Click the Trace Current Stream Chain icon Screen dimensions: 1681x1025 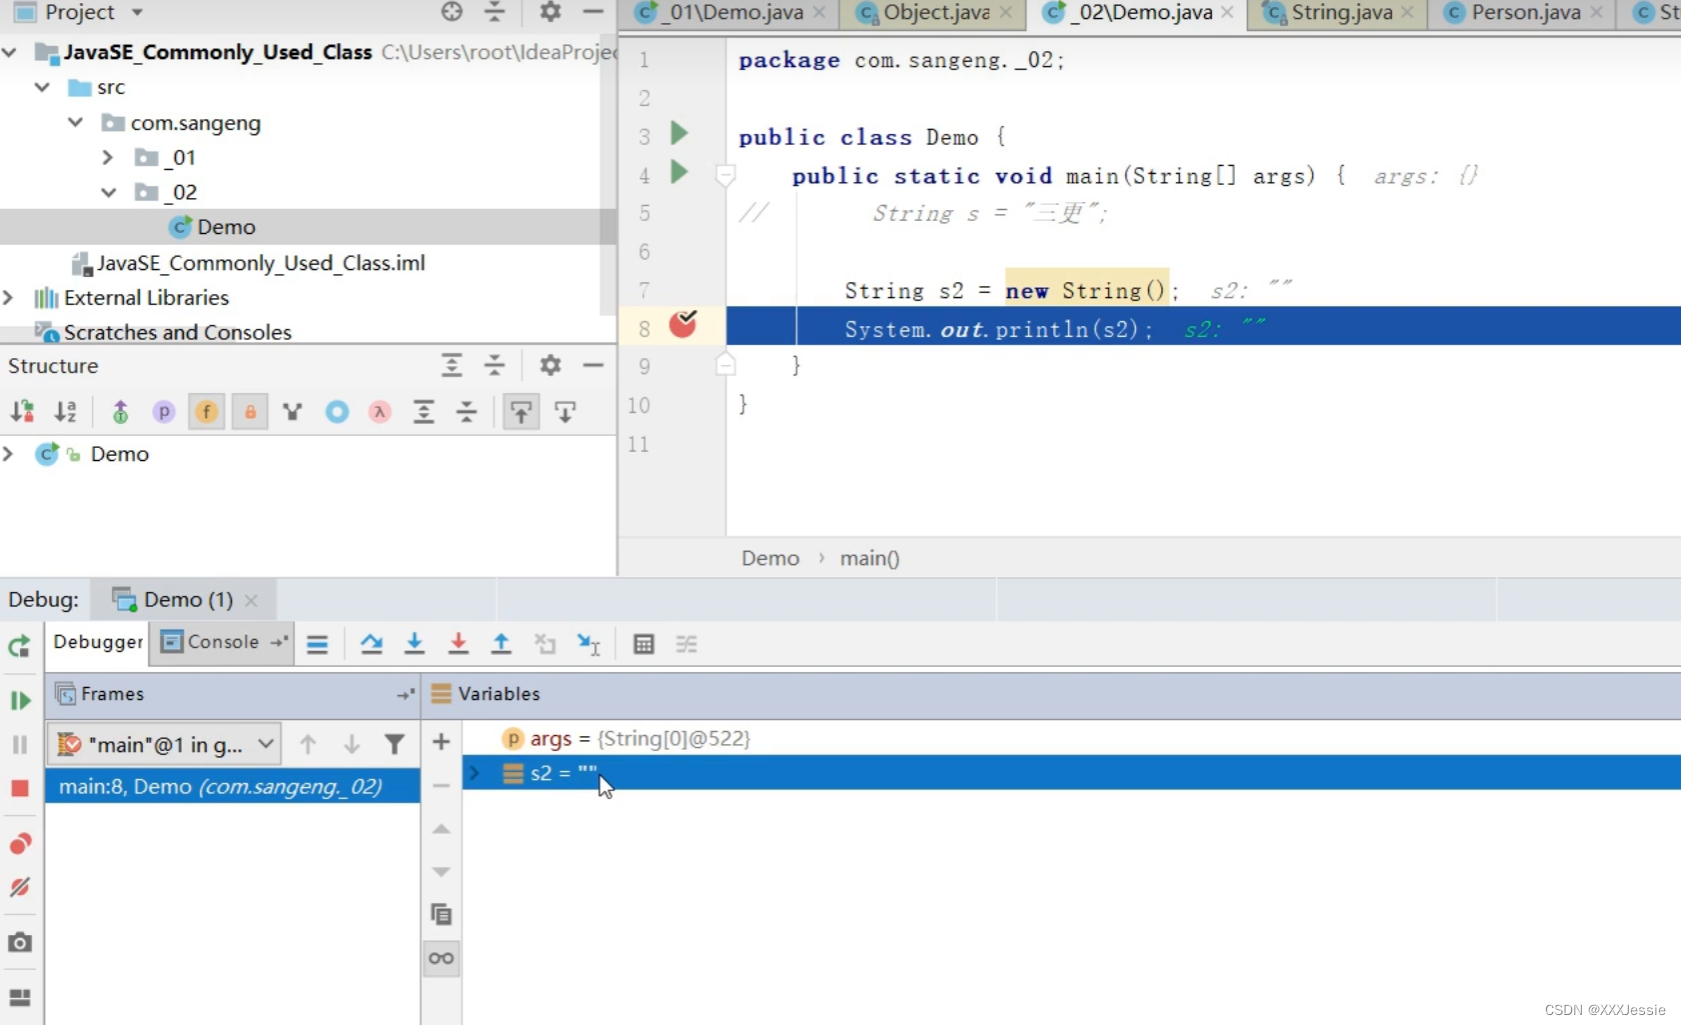[686, 644]
